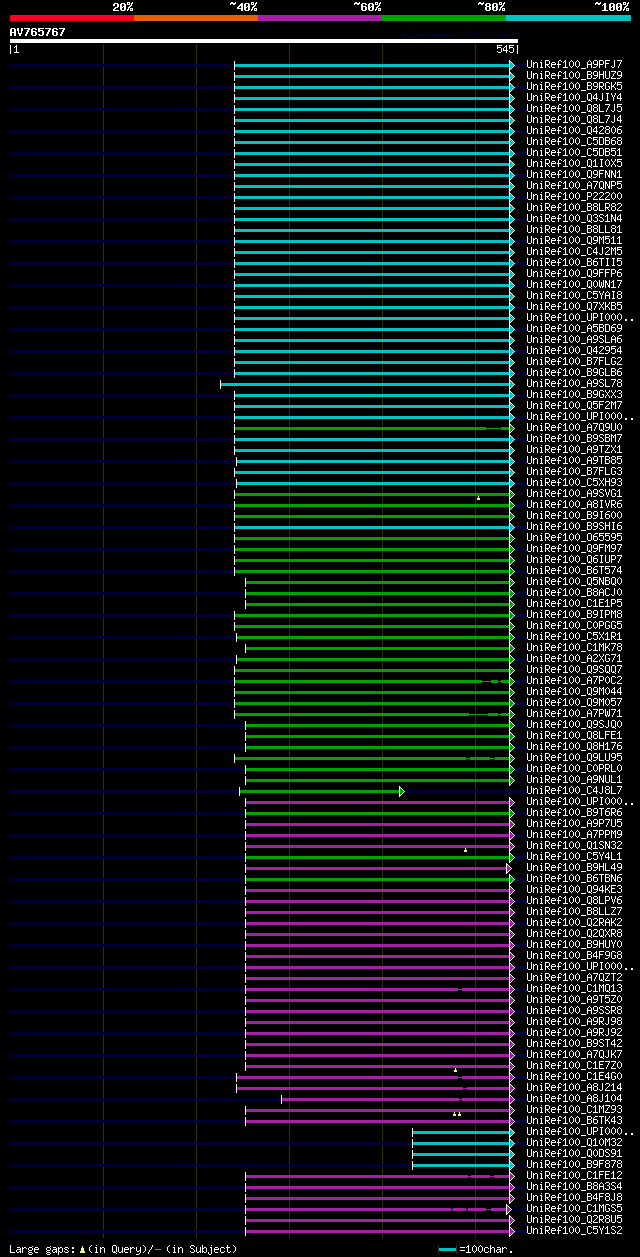Select the UniRef100_C5X1R1 label
The width and height of the screenshot is (640, 1257).
pos(574,636)
